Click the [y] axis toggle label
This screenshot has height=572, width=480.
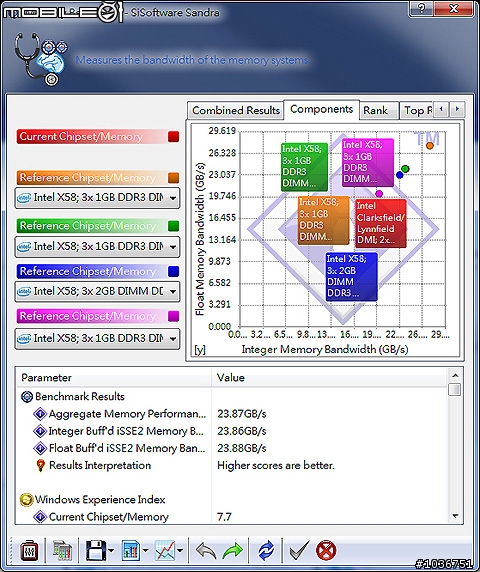pos(200,350)
